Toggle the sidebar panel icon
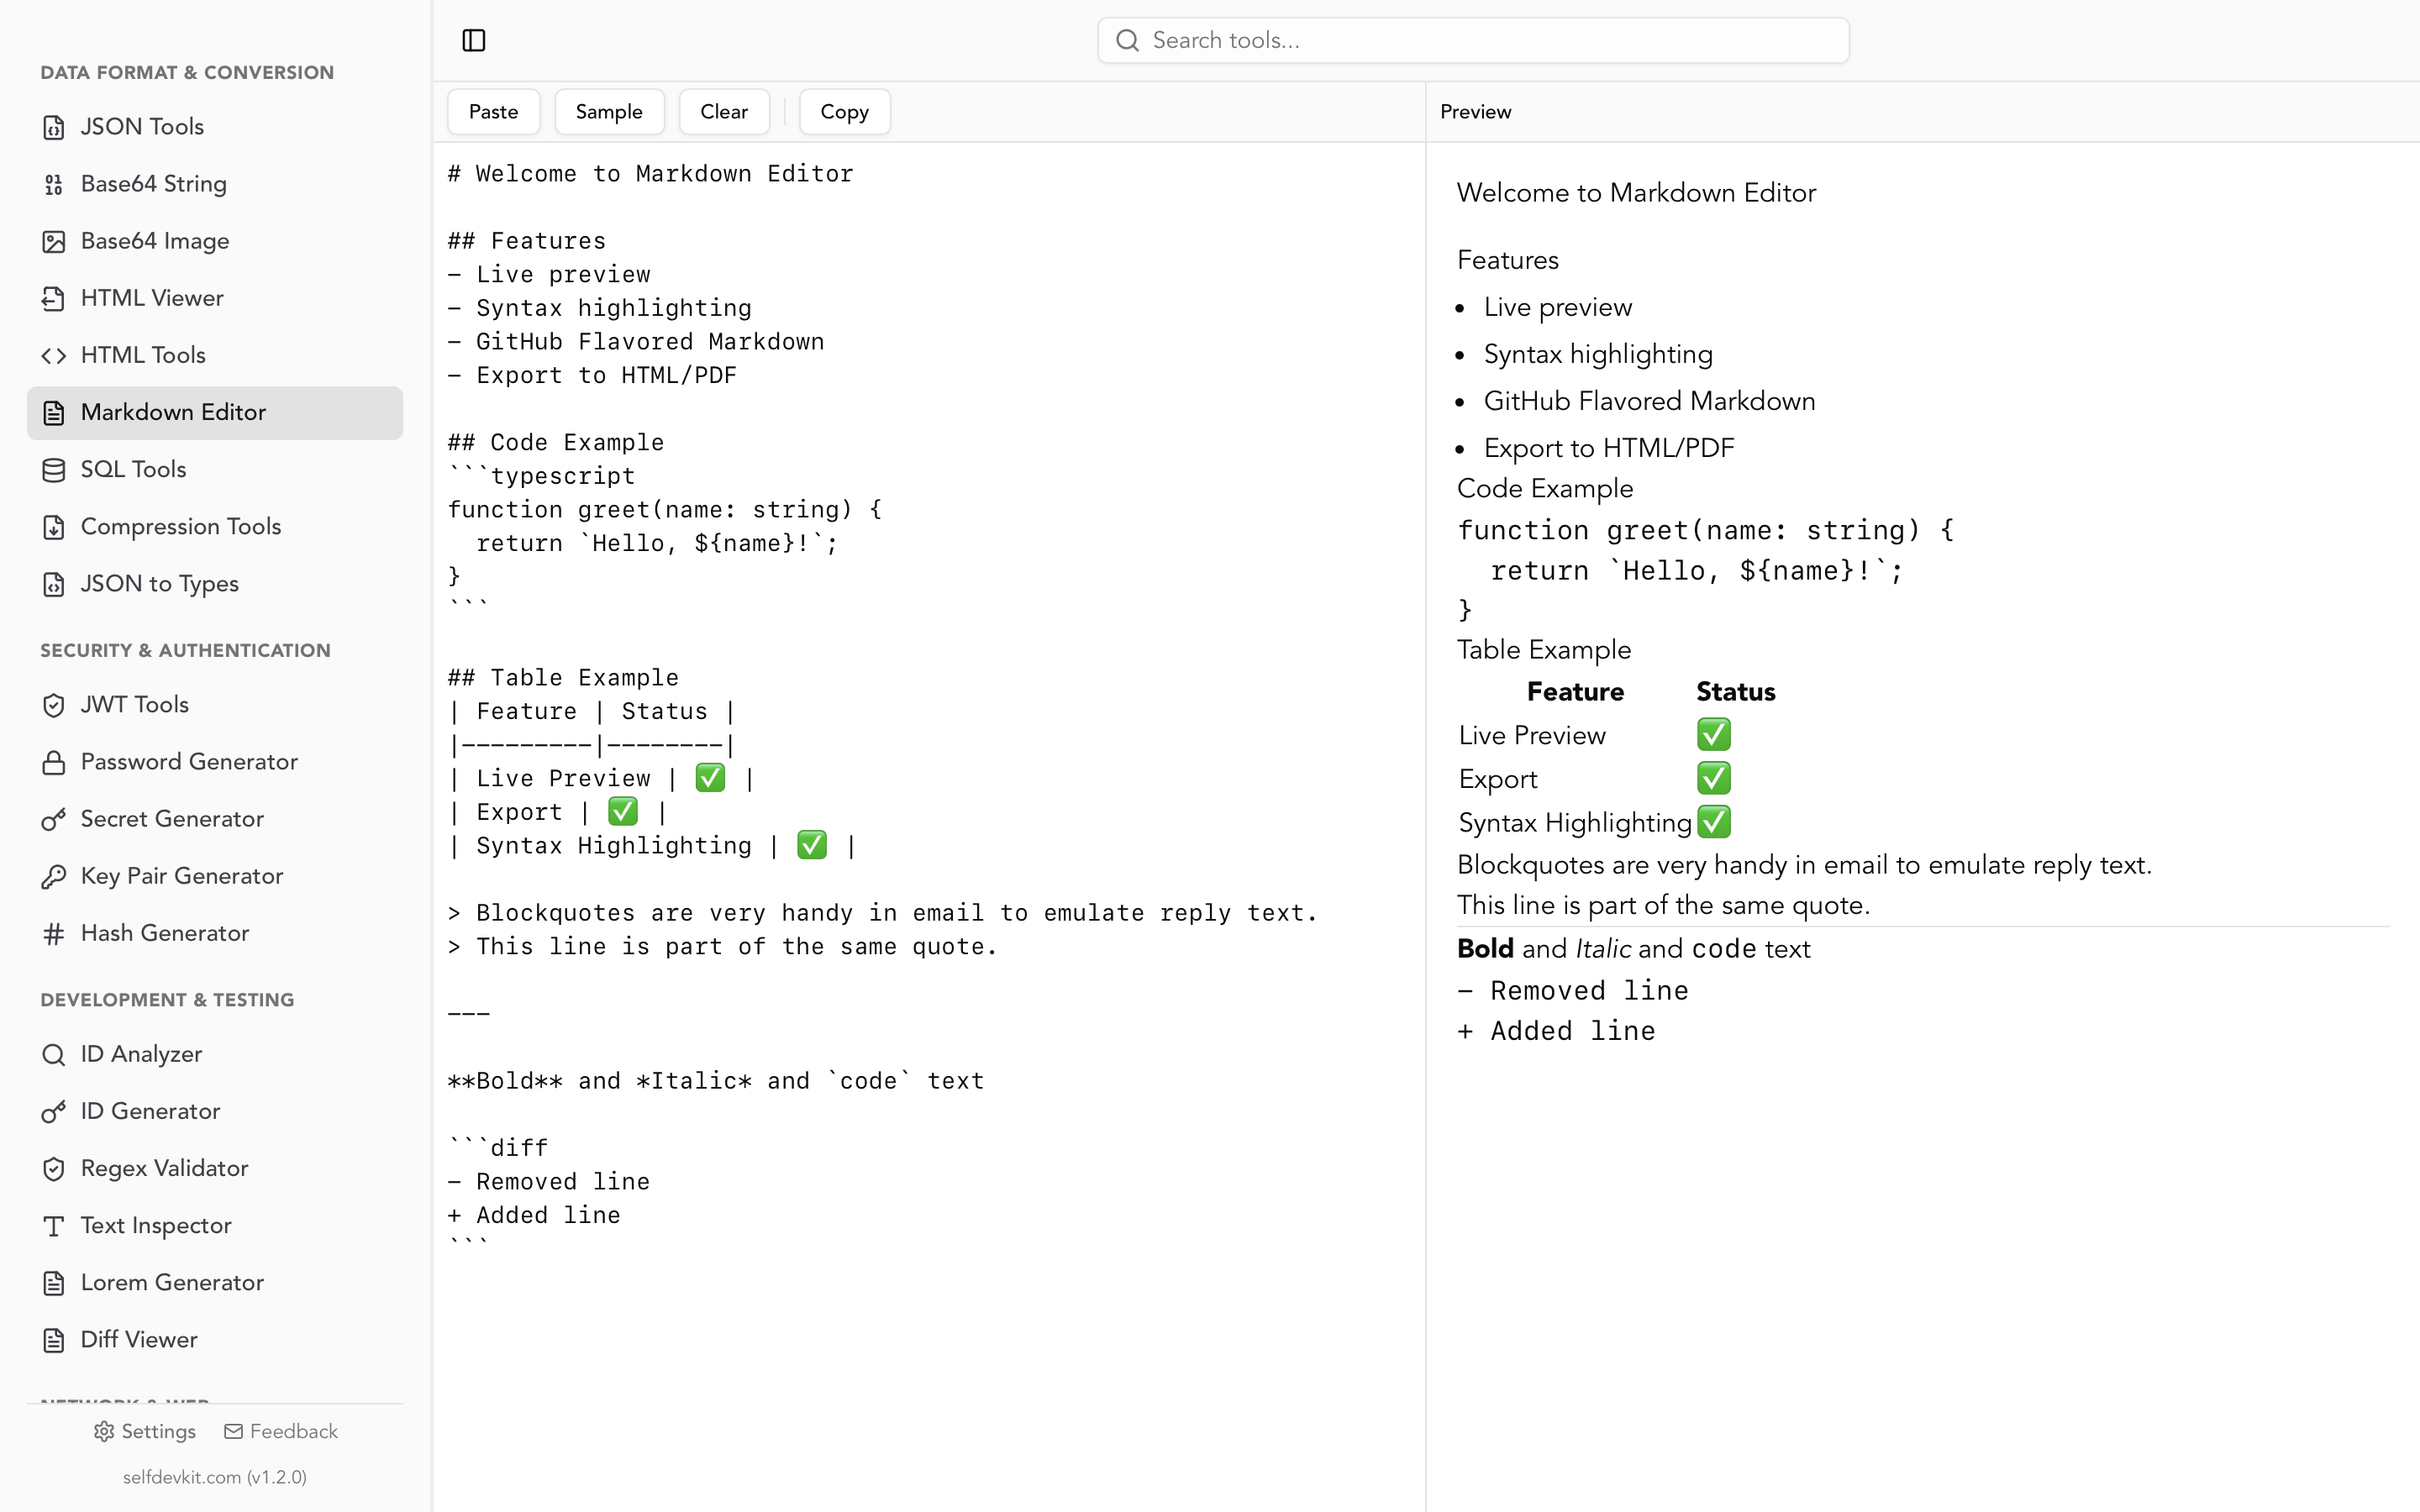Image resolution: width=2420 pixels, height=1512 pixels. point(474,40)
